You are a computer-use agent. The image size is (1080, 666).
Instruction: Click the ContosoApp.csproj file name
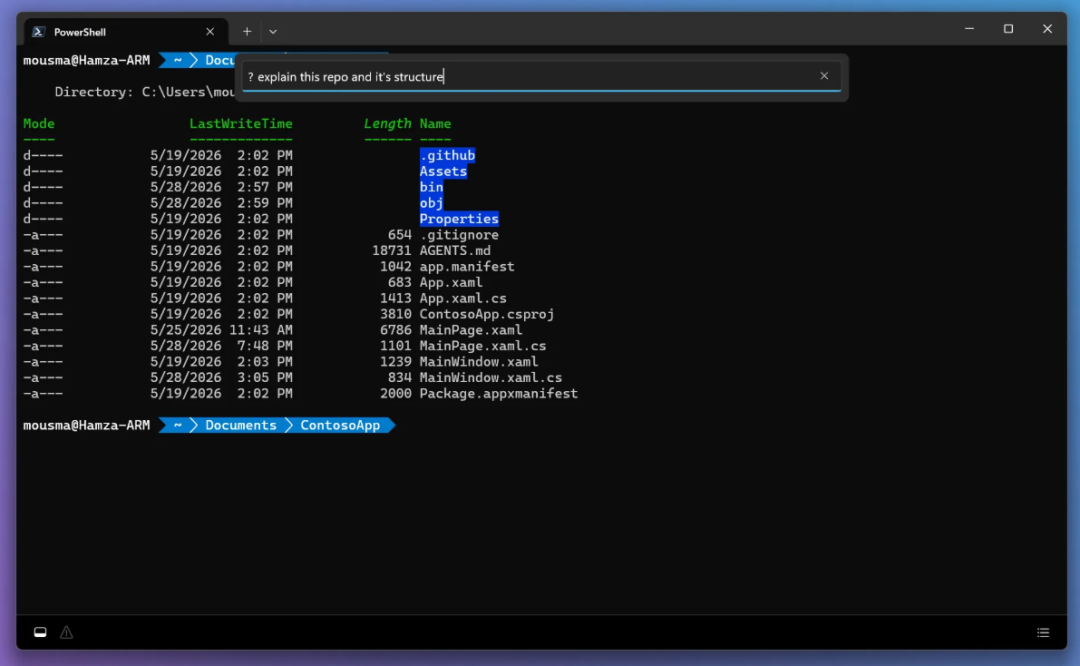point(486,313)
